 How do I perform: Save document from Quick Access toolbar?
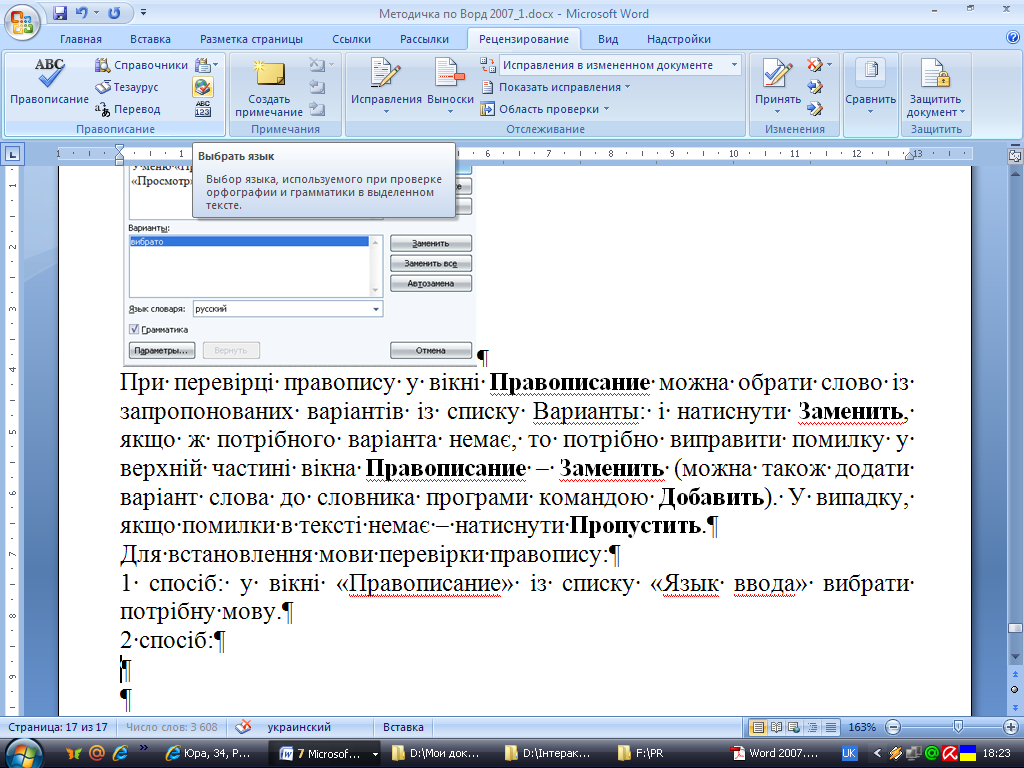tap(60, 13)
